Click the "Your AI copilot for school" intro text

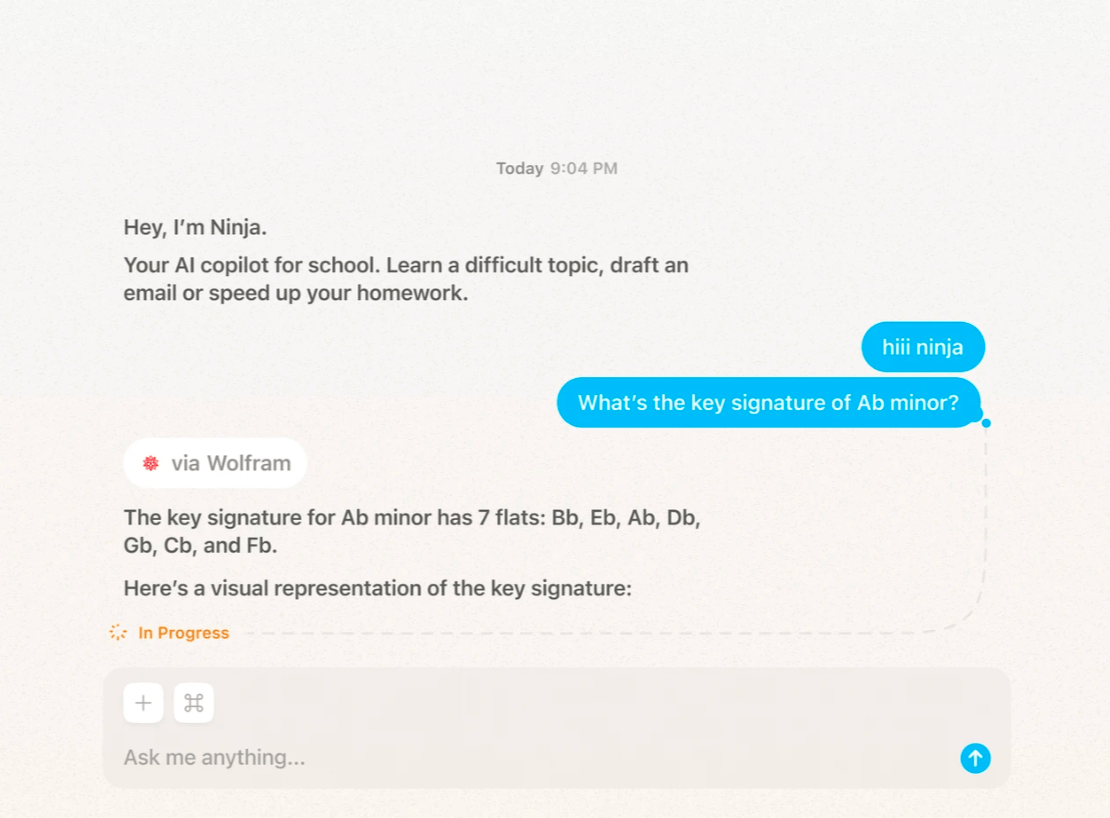[405, 279]
